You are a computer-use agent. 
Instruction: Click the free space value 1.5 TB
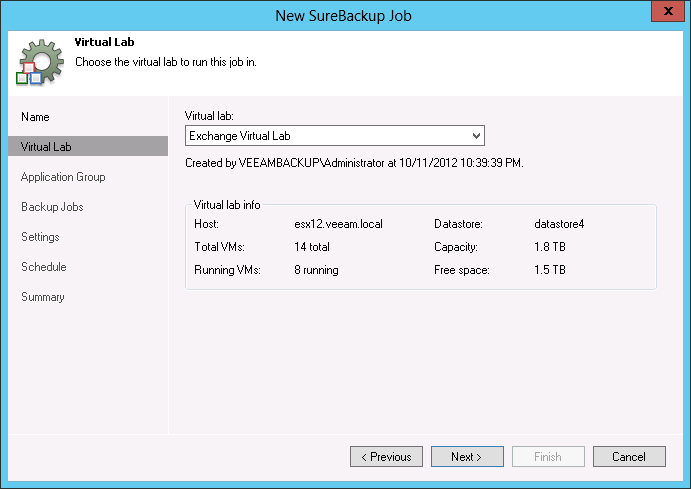(x=550, y=270)
